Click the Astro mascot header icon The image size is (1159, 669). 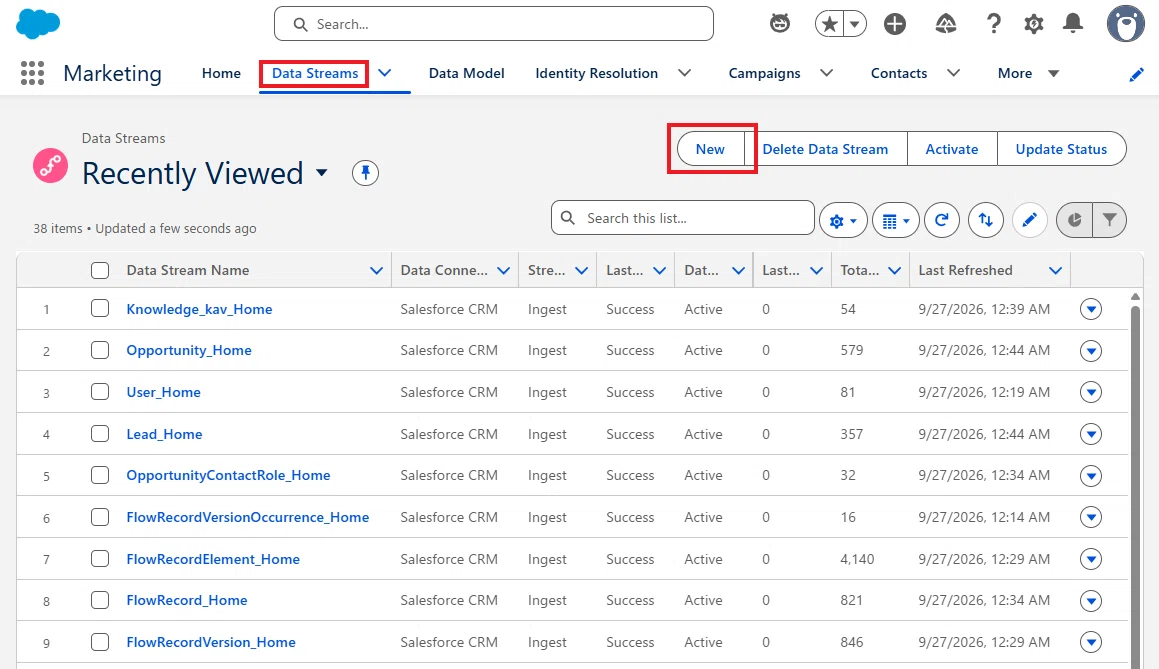(x=780, y=24)
